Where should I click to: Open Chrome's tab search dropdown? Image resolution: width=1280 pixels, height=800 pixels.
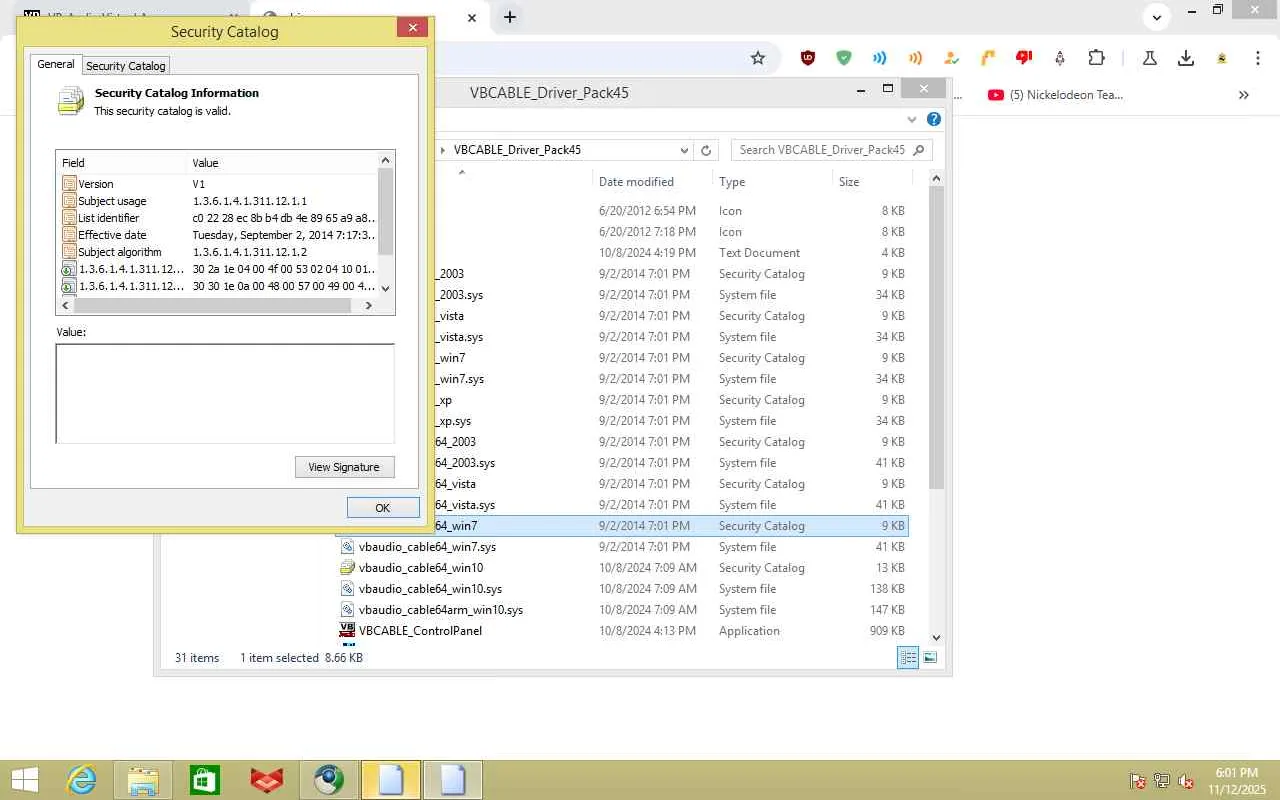(1157, 17)
